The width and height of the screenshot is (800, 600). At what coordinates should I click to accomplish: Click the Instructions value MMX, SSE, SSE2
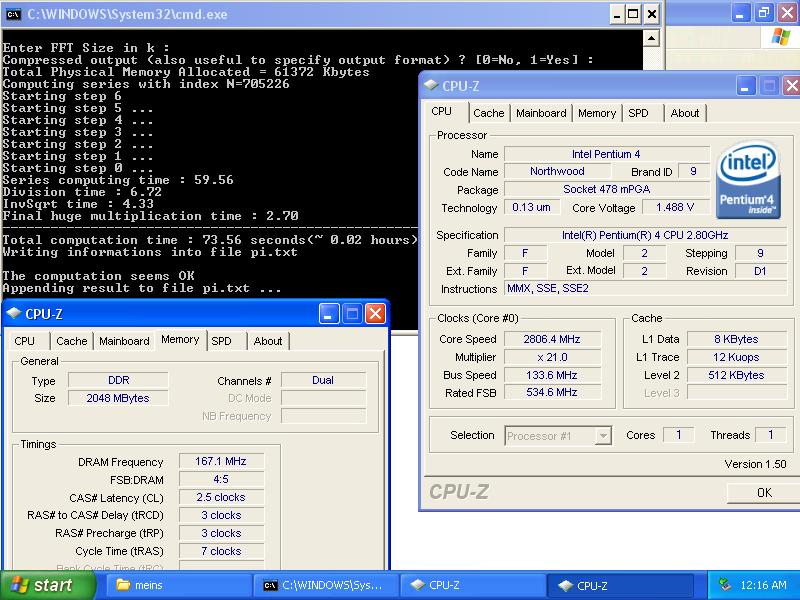(645, 288)
